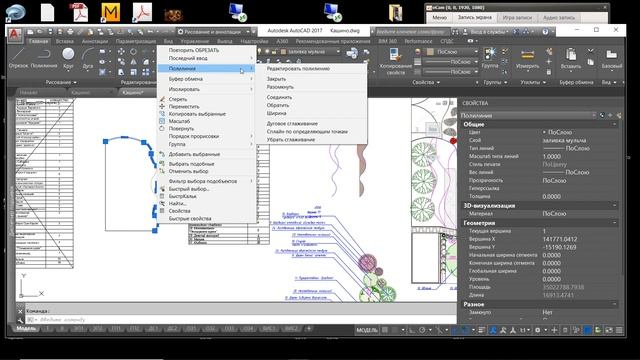Toggle polar tracking on status bar
Image resolution: width=640 pixels, height=360 pixels.
point(422,330)
